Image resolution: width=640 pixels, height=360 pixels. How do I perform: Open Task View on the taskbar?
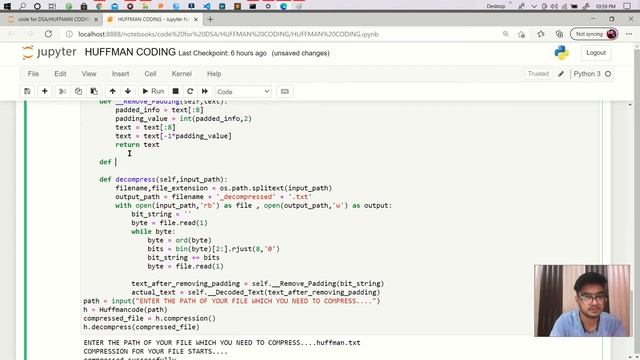pyautogui.click(x=52, y=6)
